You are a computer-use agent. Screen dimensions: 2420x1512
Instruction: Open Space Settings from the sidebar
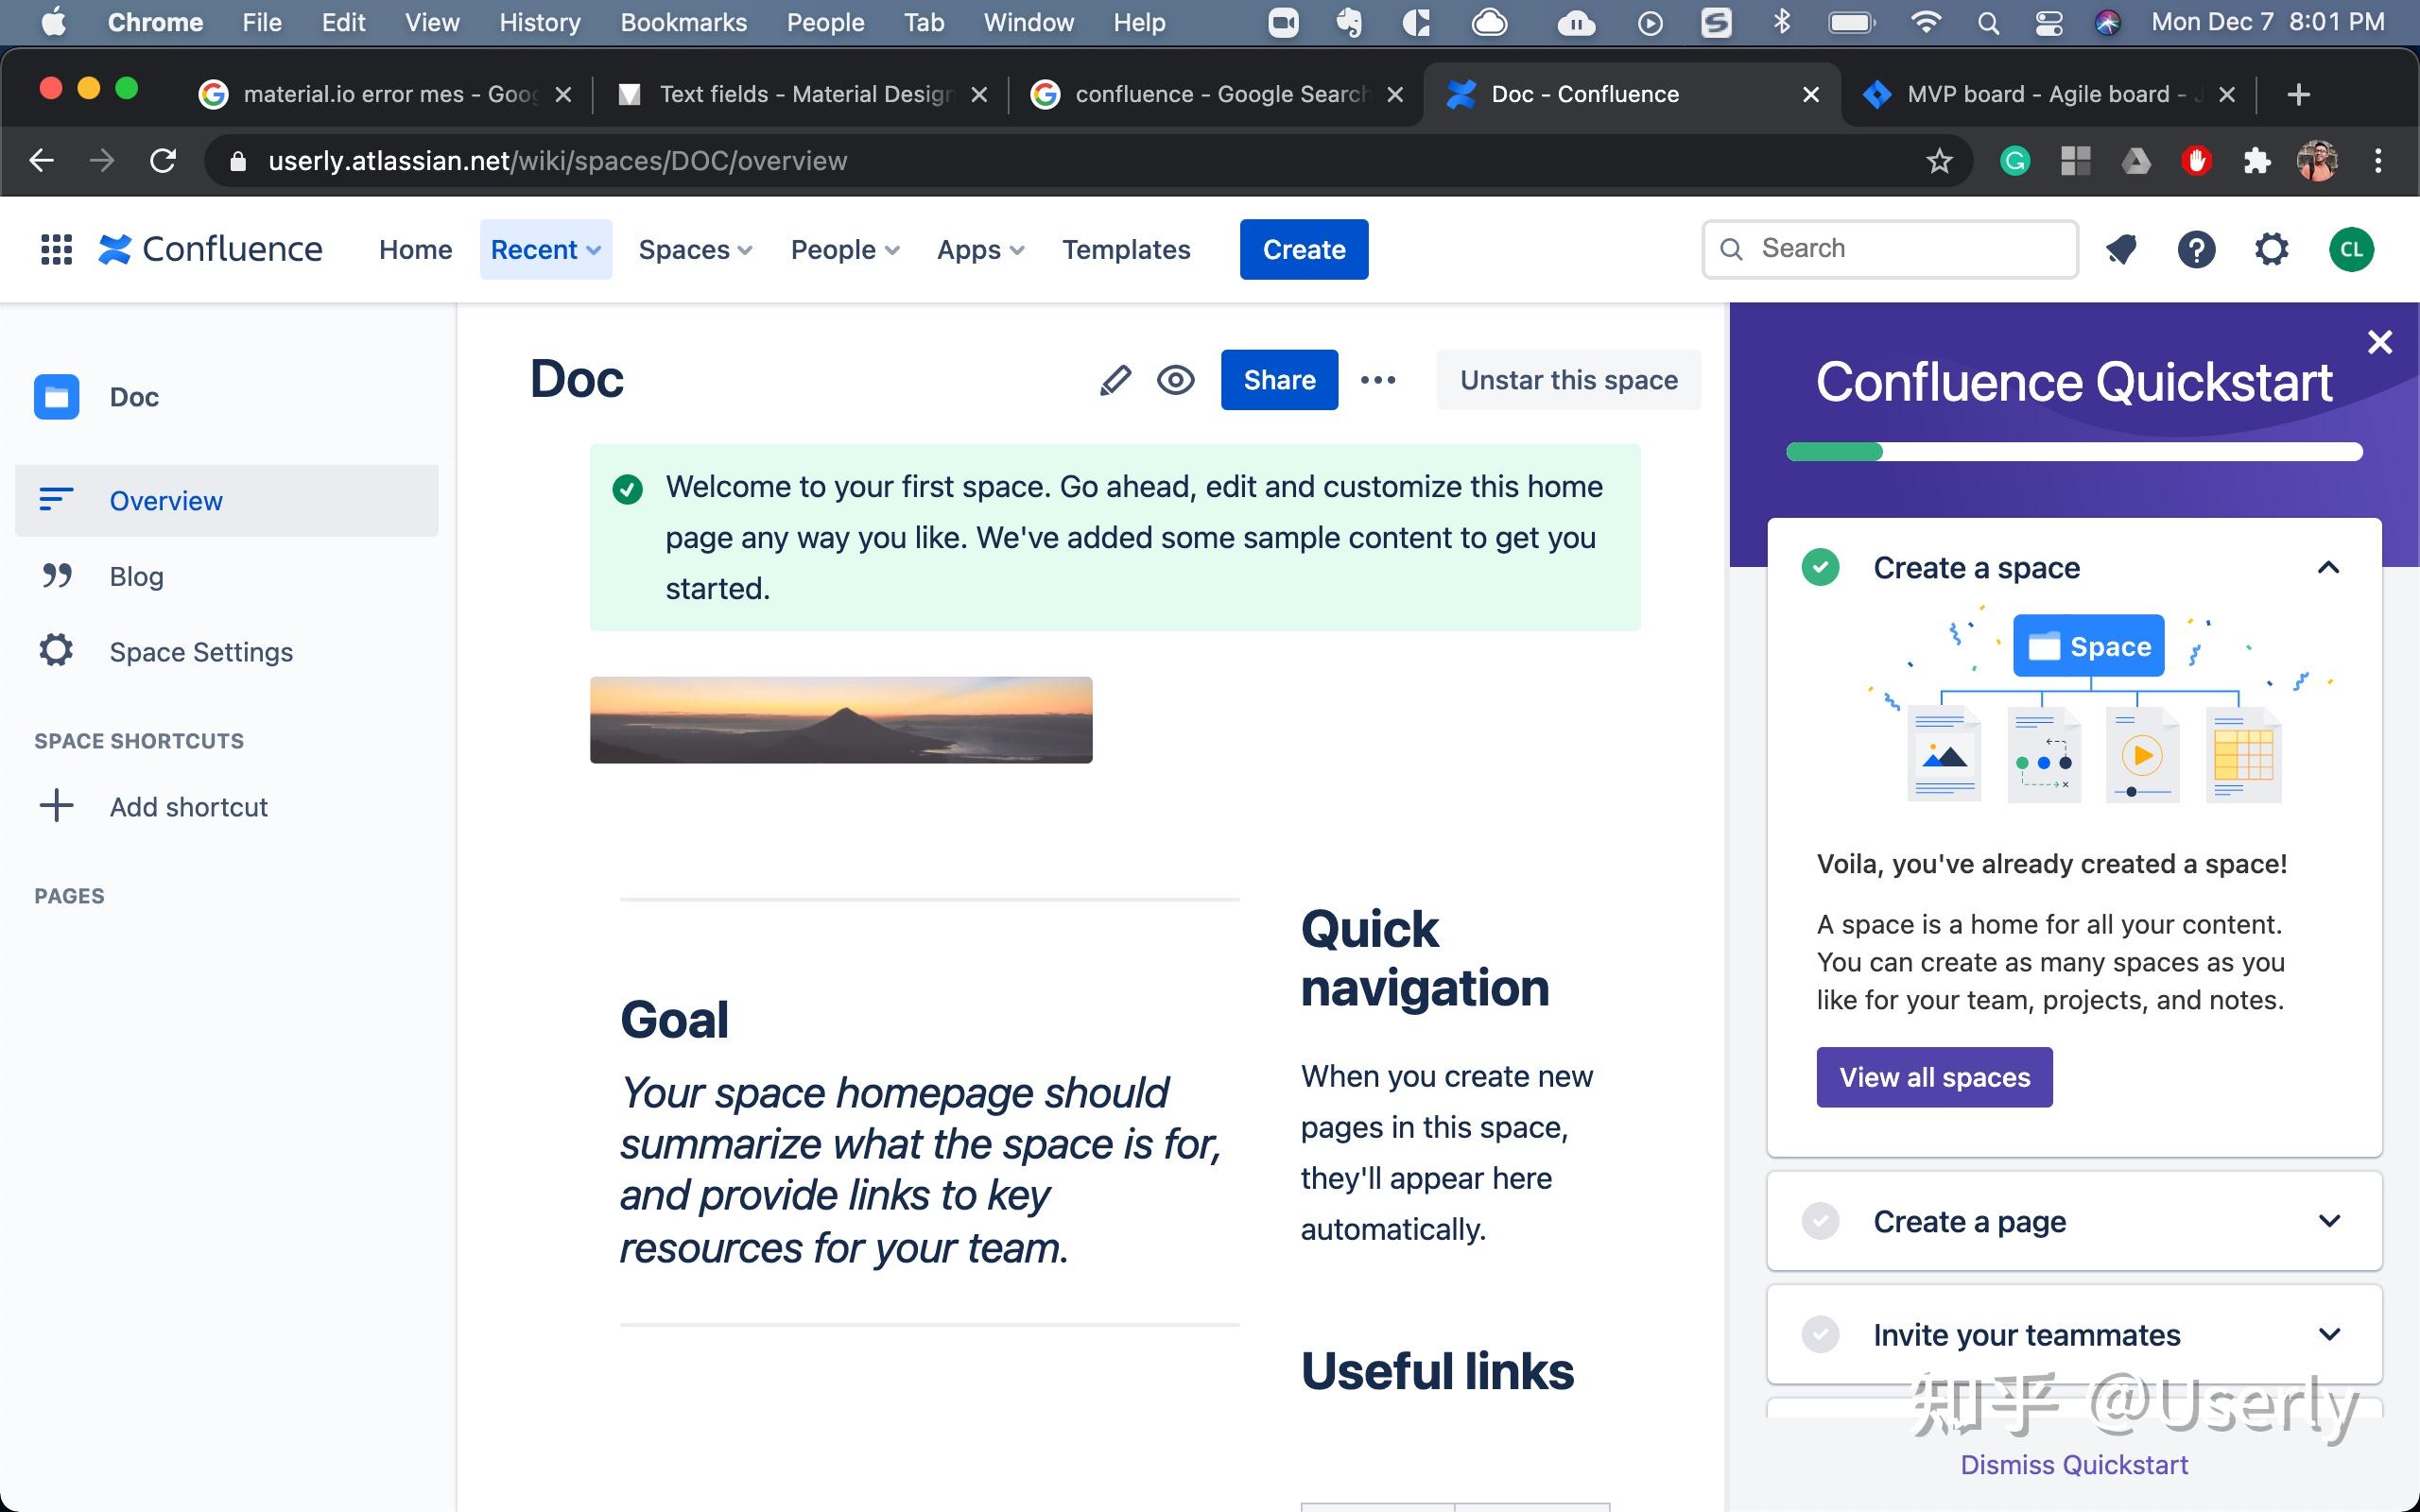pyautogui.click(x=200, y=651)
